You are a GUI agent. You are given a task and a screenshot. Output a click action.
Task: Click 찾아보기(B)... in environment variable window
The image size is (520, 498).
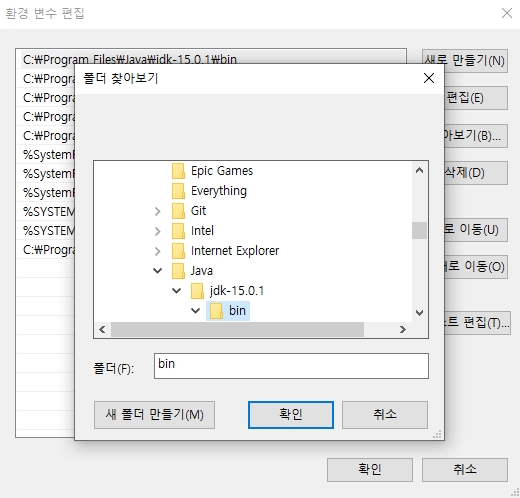(x=476, y=136)
